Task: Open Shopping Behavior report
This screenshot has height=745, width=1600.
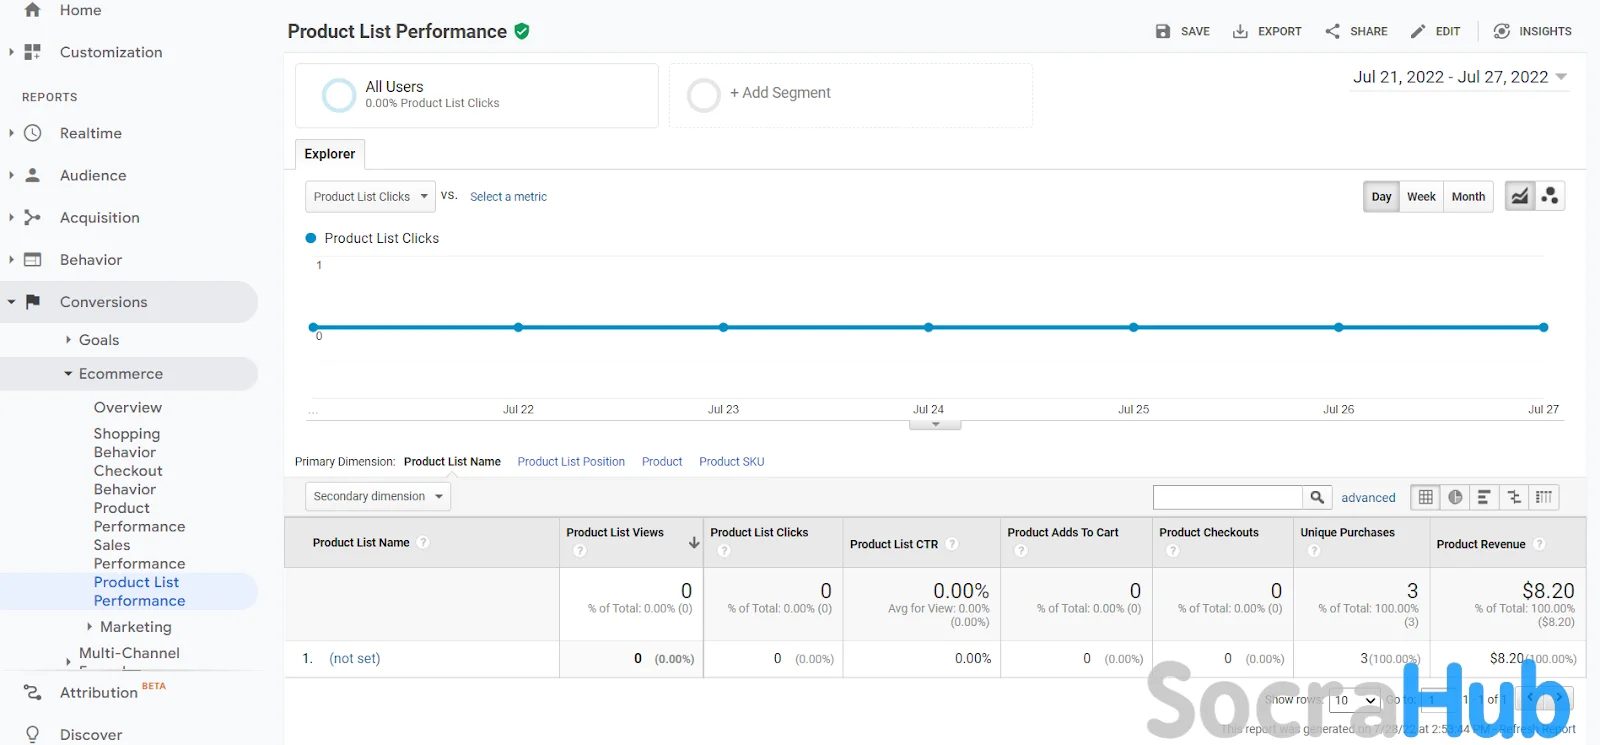Action: [126, 443]
